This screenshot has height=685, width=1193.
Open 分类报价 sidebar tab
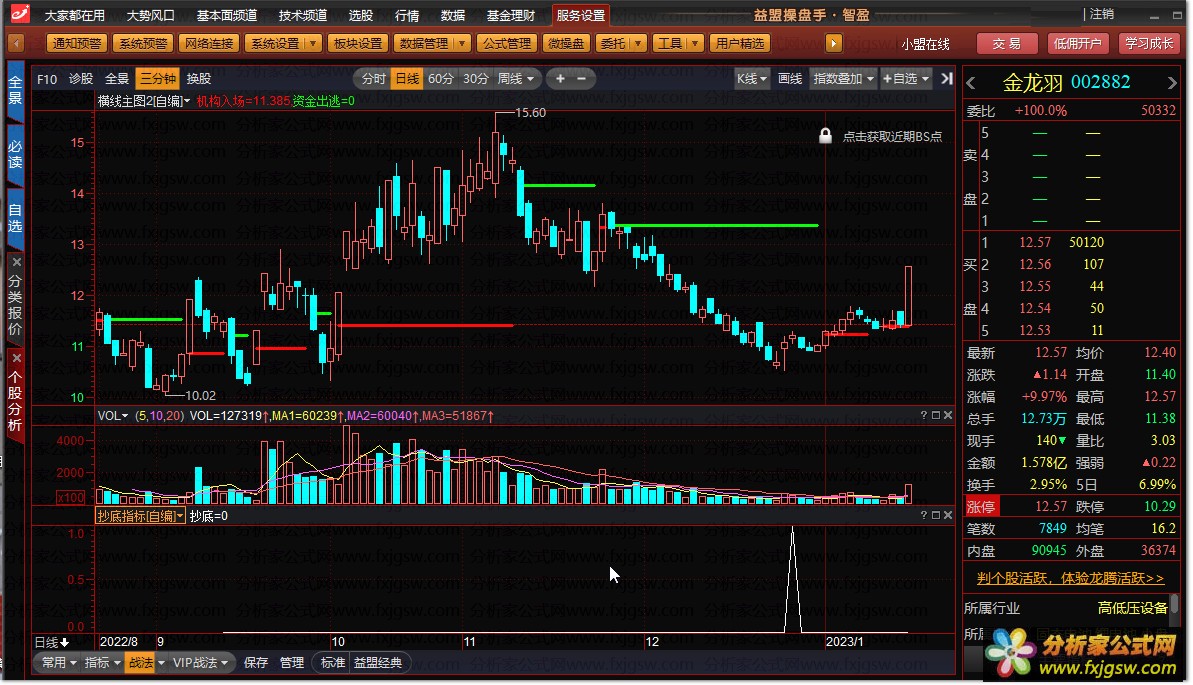click(15, 304)
